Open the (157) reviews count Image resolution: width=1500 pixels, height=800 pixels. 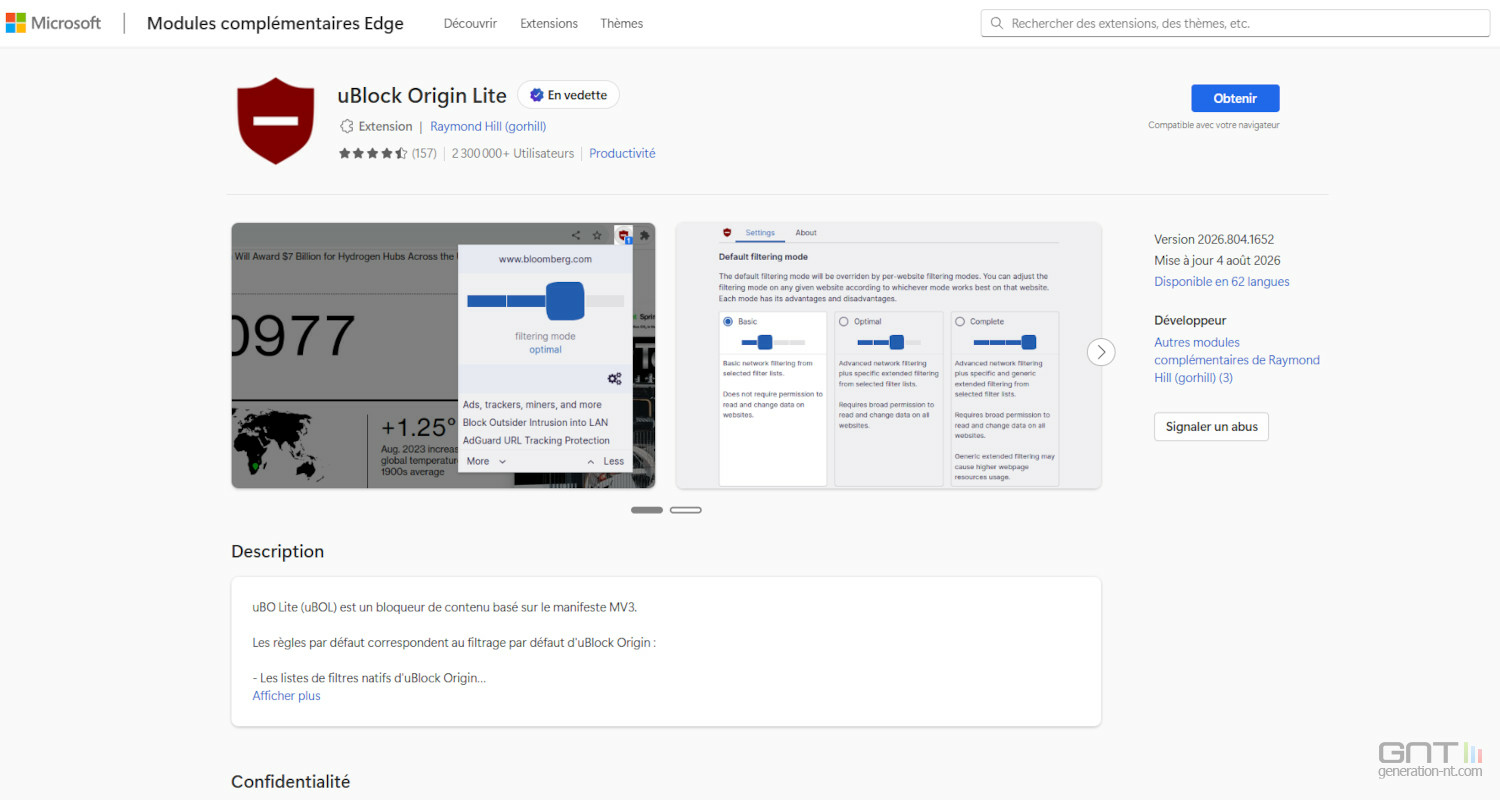(x=424, y=153)
